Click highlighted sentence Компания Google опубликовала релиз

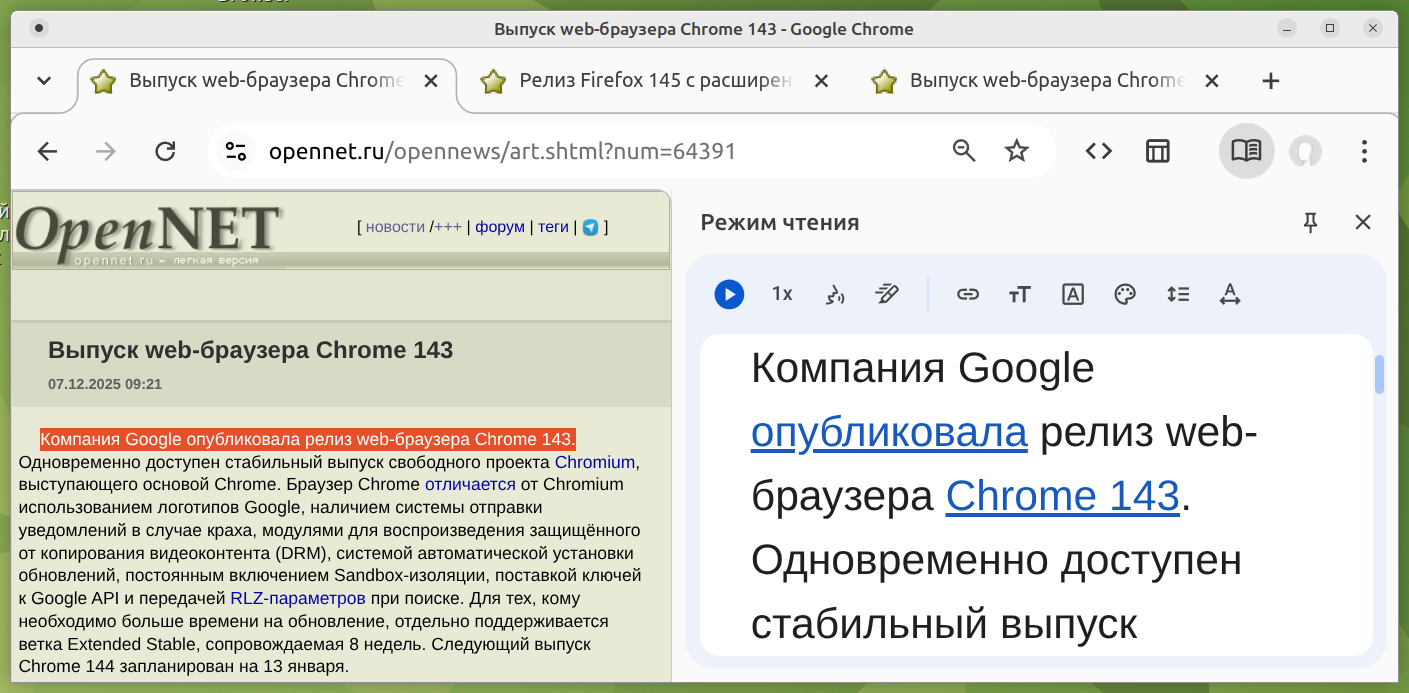click(x=308, y=439)
